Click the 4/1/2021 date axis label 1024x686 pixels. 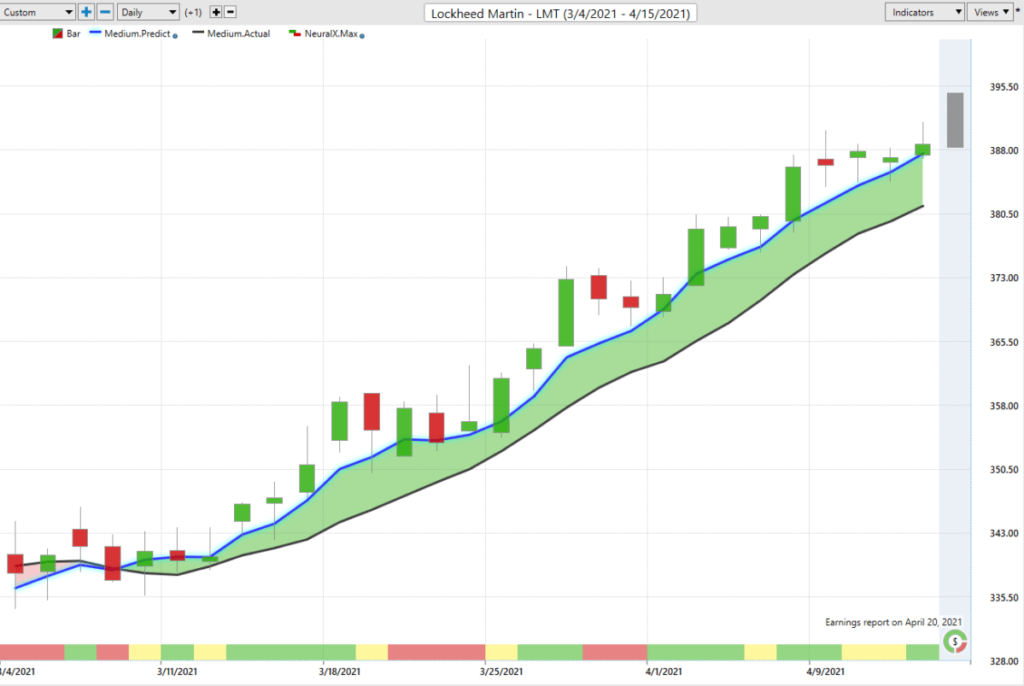click(x=664, y=671)
